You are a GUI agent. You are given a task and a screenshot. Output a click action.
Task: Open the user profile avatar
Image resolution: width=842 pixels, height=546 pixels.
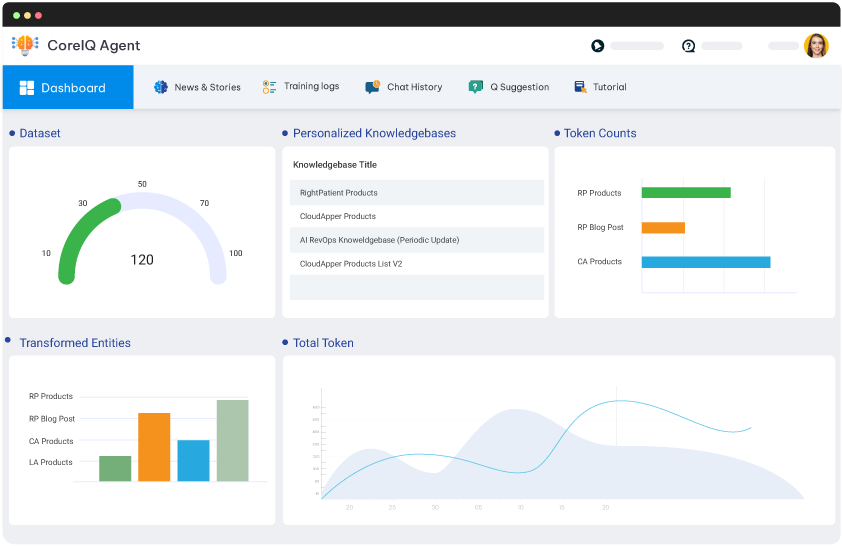pyautogui.click(x=816, y=46)
